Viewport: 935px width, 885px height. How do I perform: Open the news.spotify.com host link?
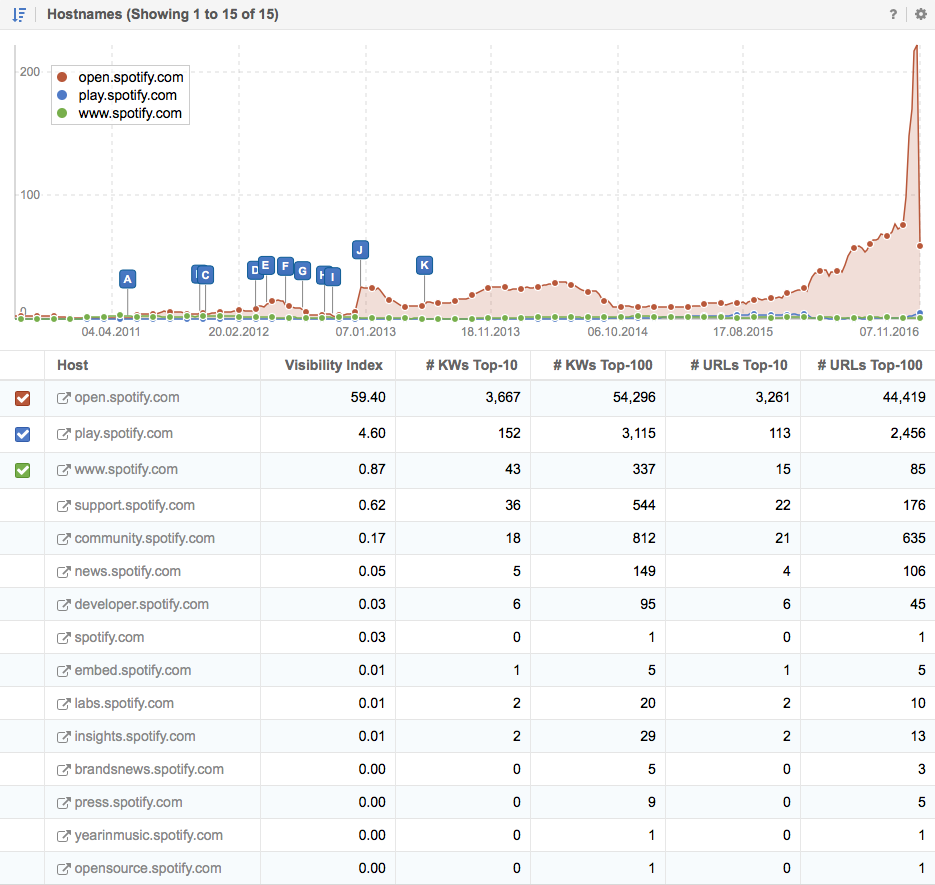click(127, 572)
